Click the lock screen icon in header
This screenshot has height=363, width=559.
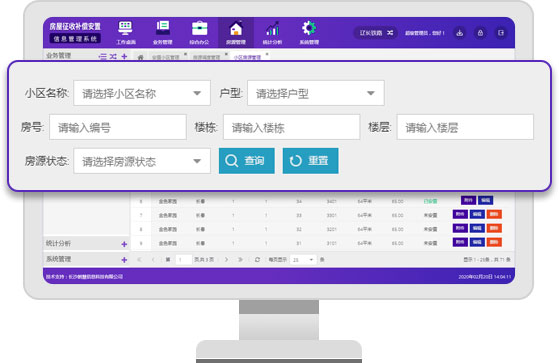(480, 33)
